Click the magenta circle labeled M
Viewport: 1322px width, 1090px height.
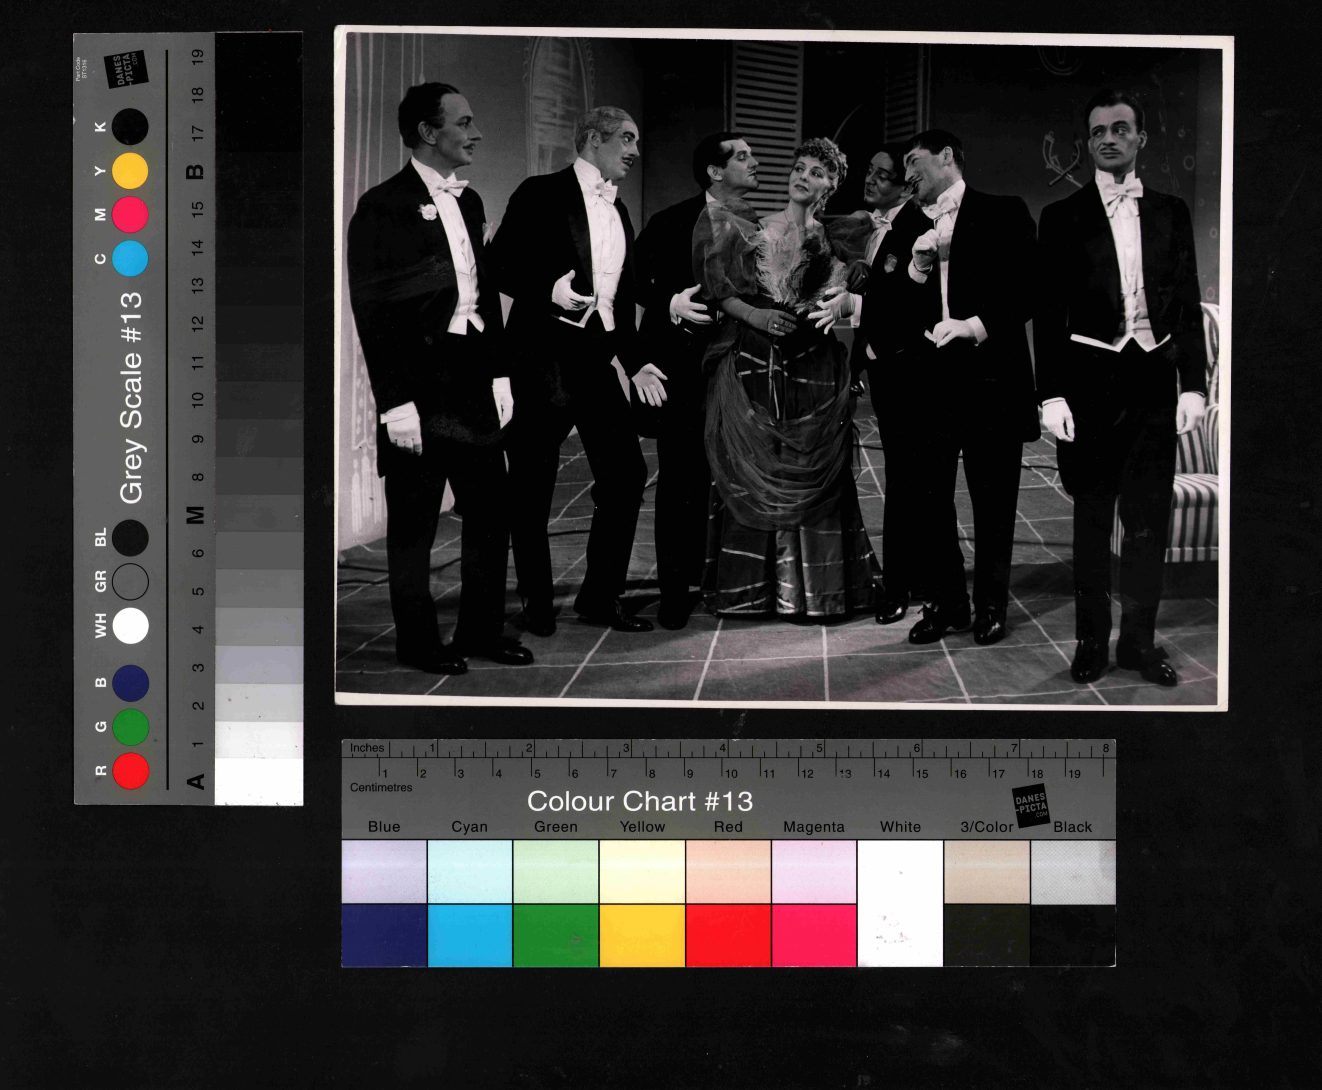coord(130,215)
